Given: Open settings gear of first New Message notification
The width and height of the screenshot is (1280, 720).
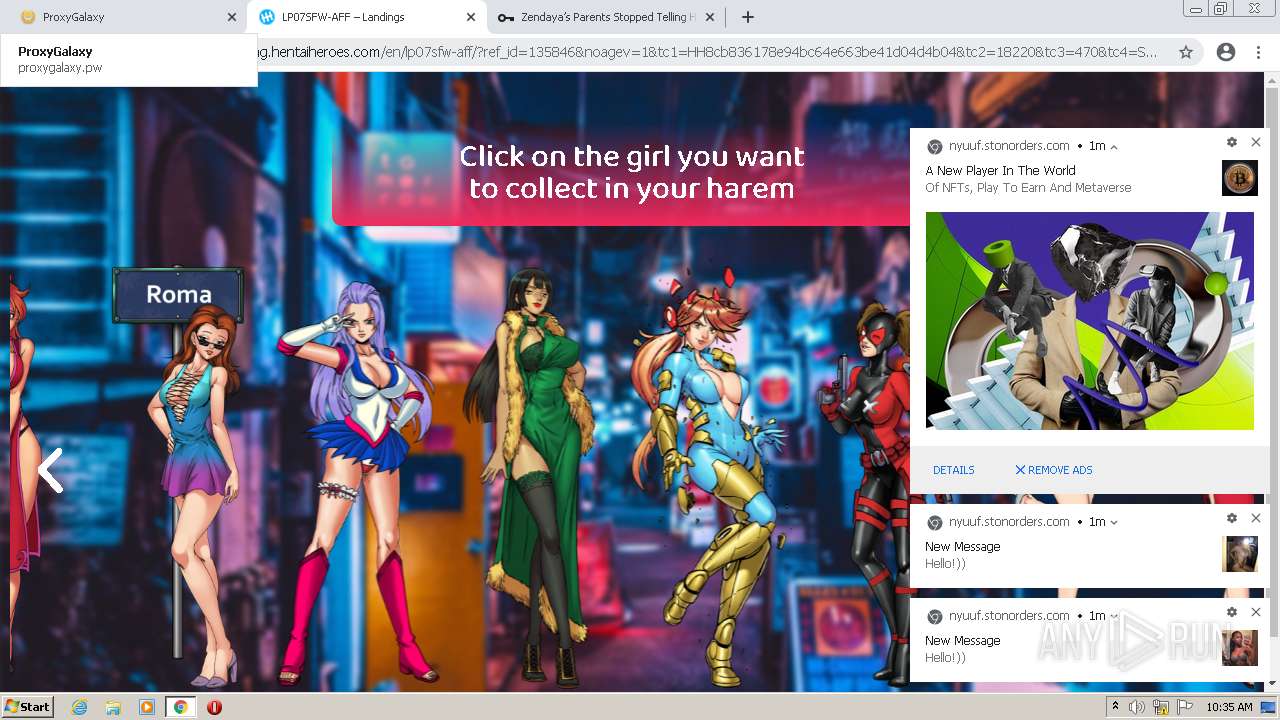Looking at the screenshot, I should coord(1232,518).
